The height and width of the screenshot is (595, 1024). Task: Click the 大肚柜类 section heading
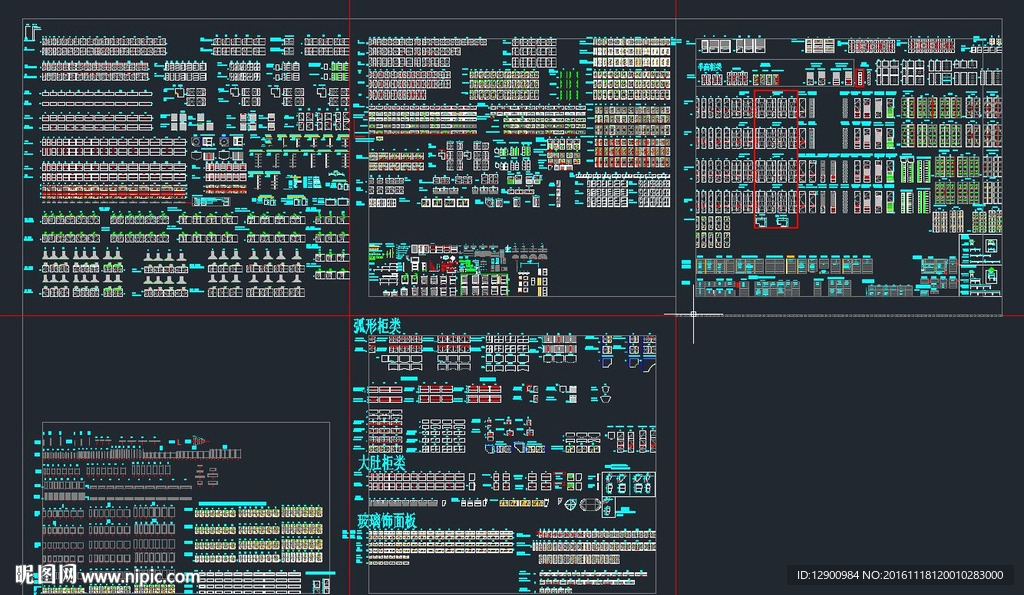[x=381, y=463]
